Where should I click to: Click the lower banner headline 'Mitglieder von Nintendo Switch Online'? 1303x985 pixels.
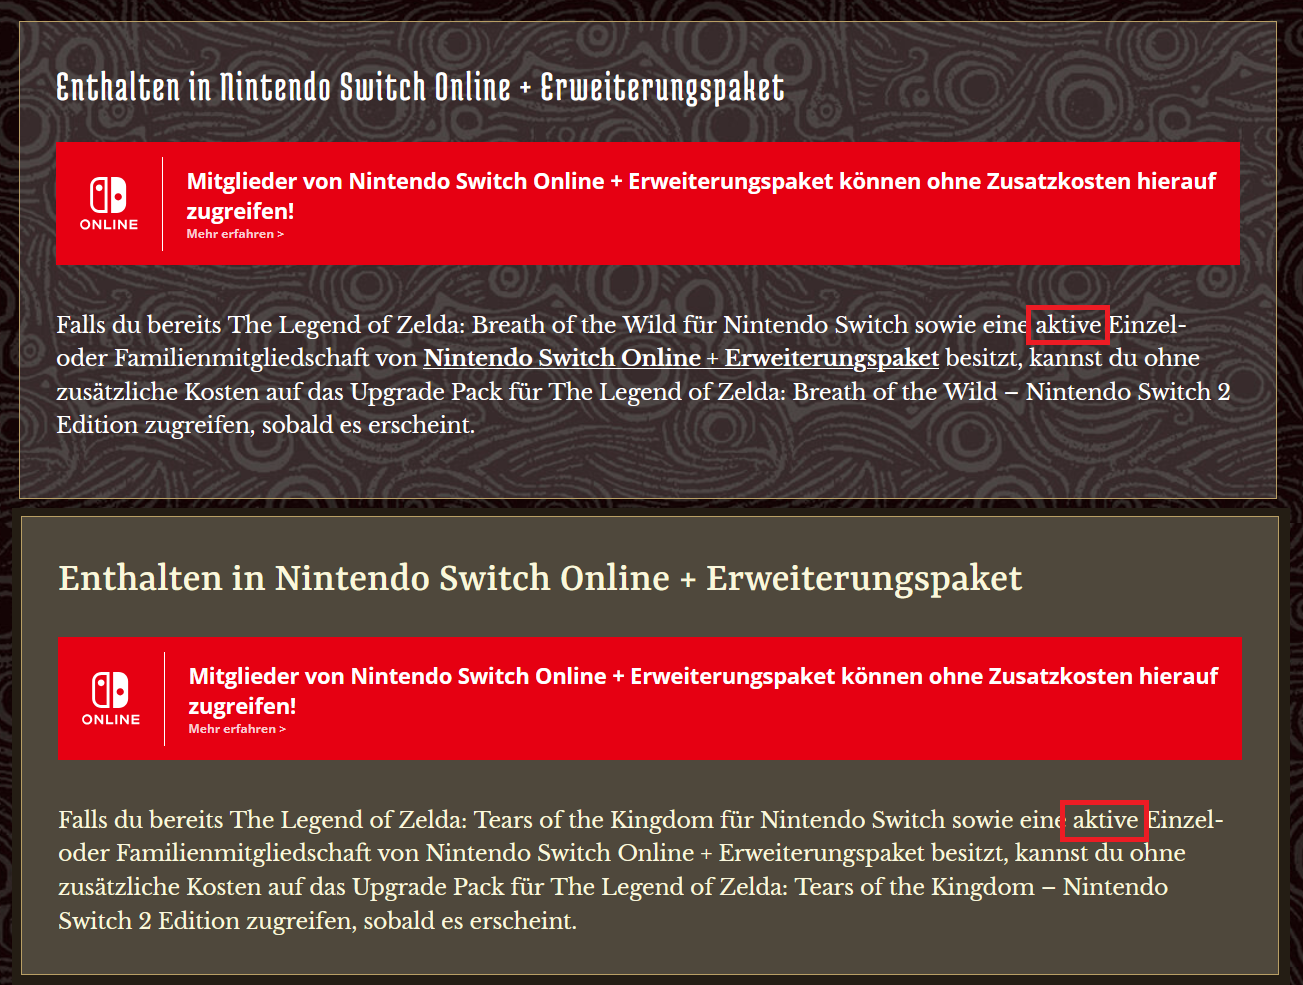(703, 691)
